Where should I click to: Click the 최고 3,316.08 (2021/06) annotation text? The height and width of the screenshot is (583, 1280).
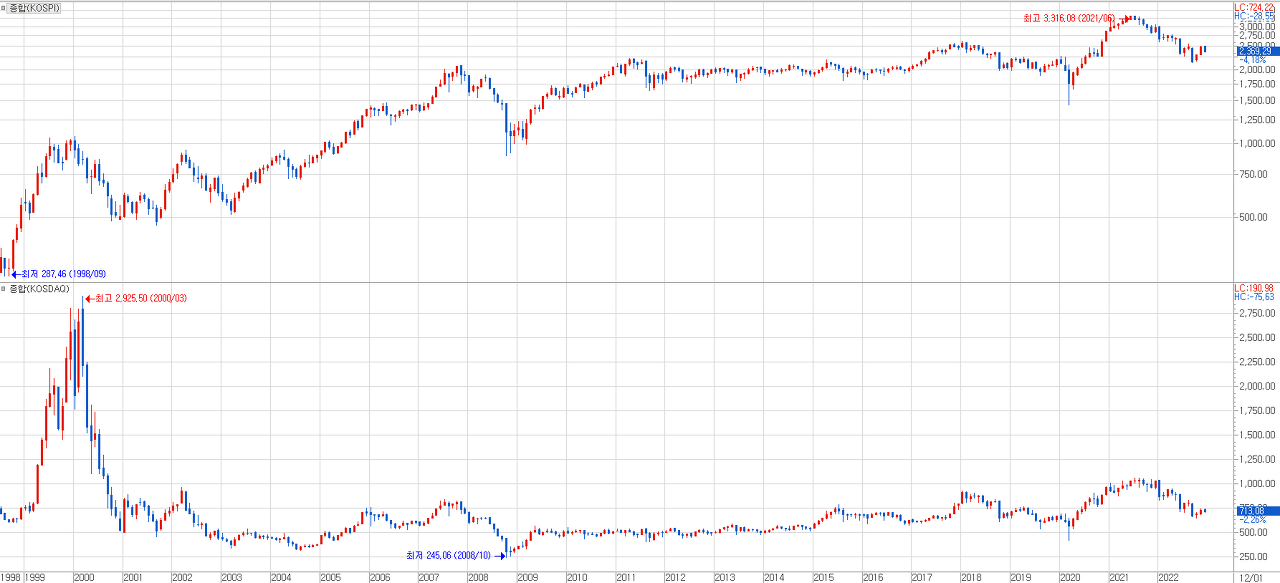pyautogui.click(x=1068, y=18)
